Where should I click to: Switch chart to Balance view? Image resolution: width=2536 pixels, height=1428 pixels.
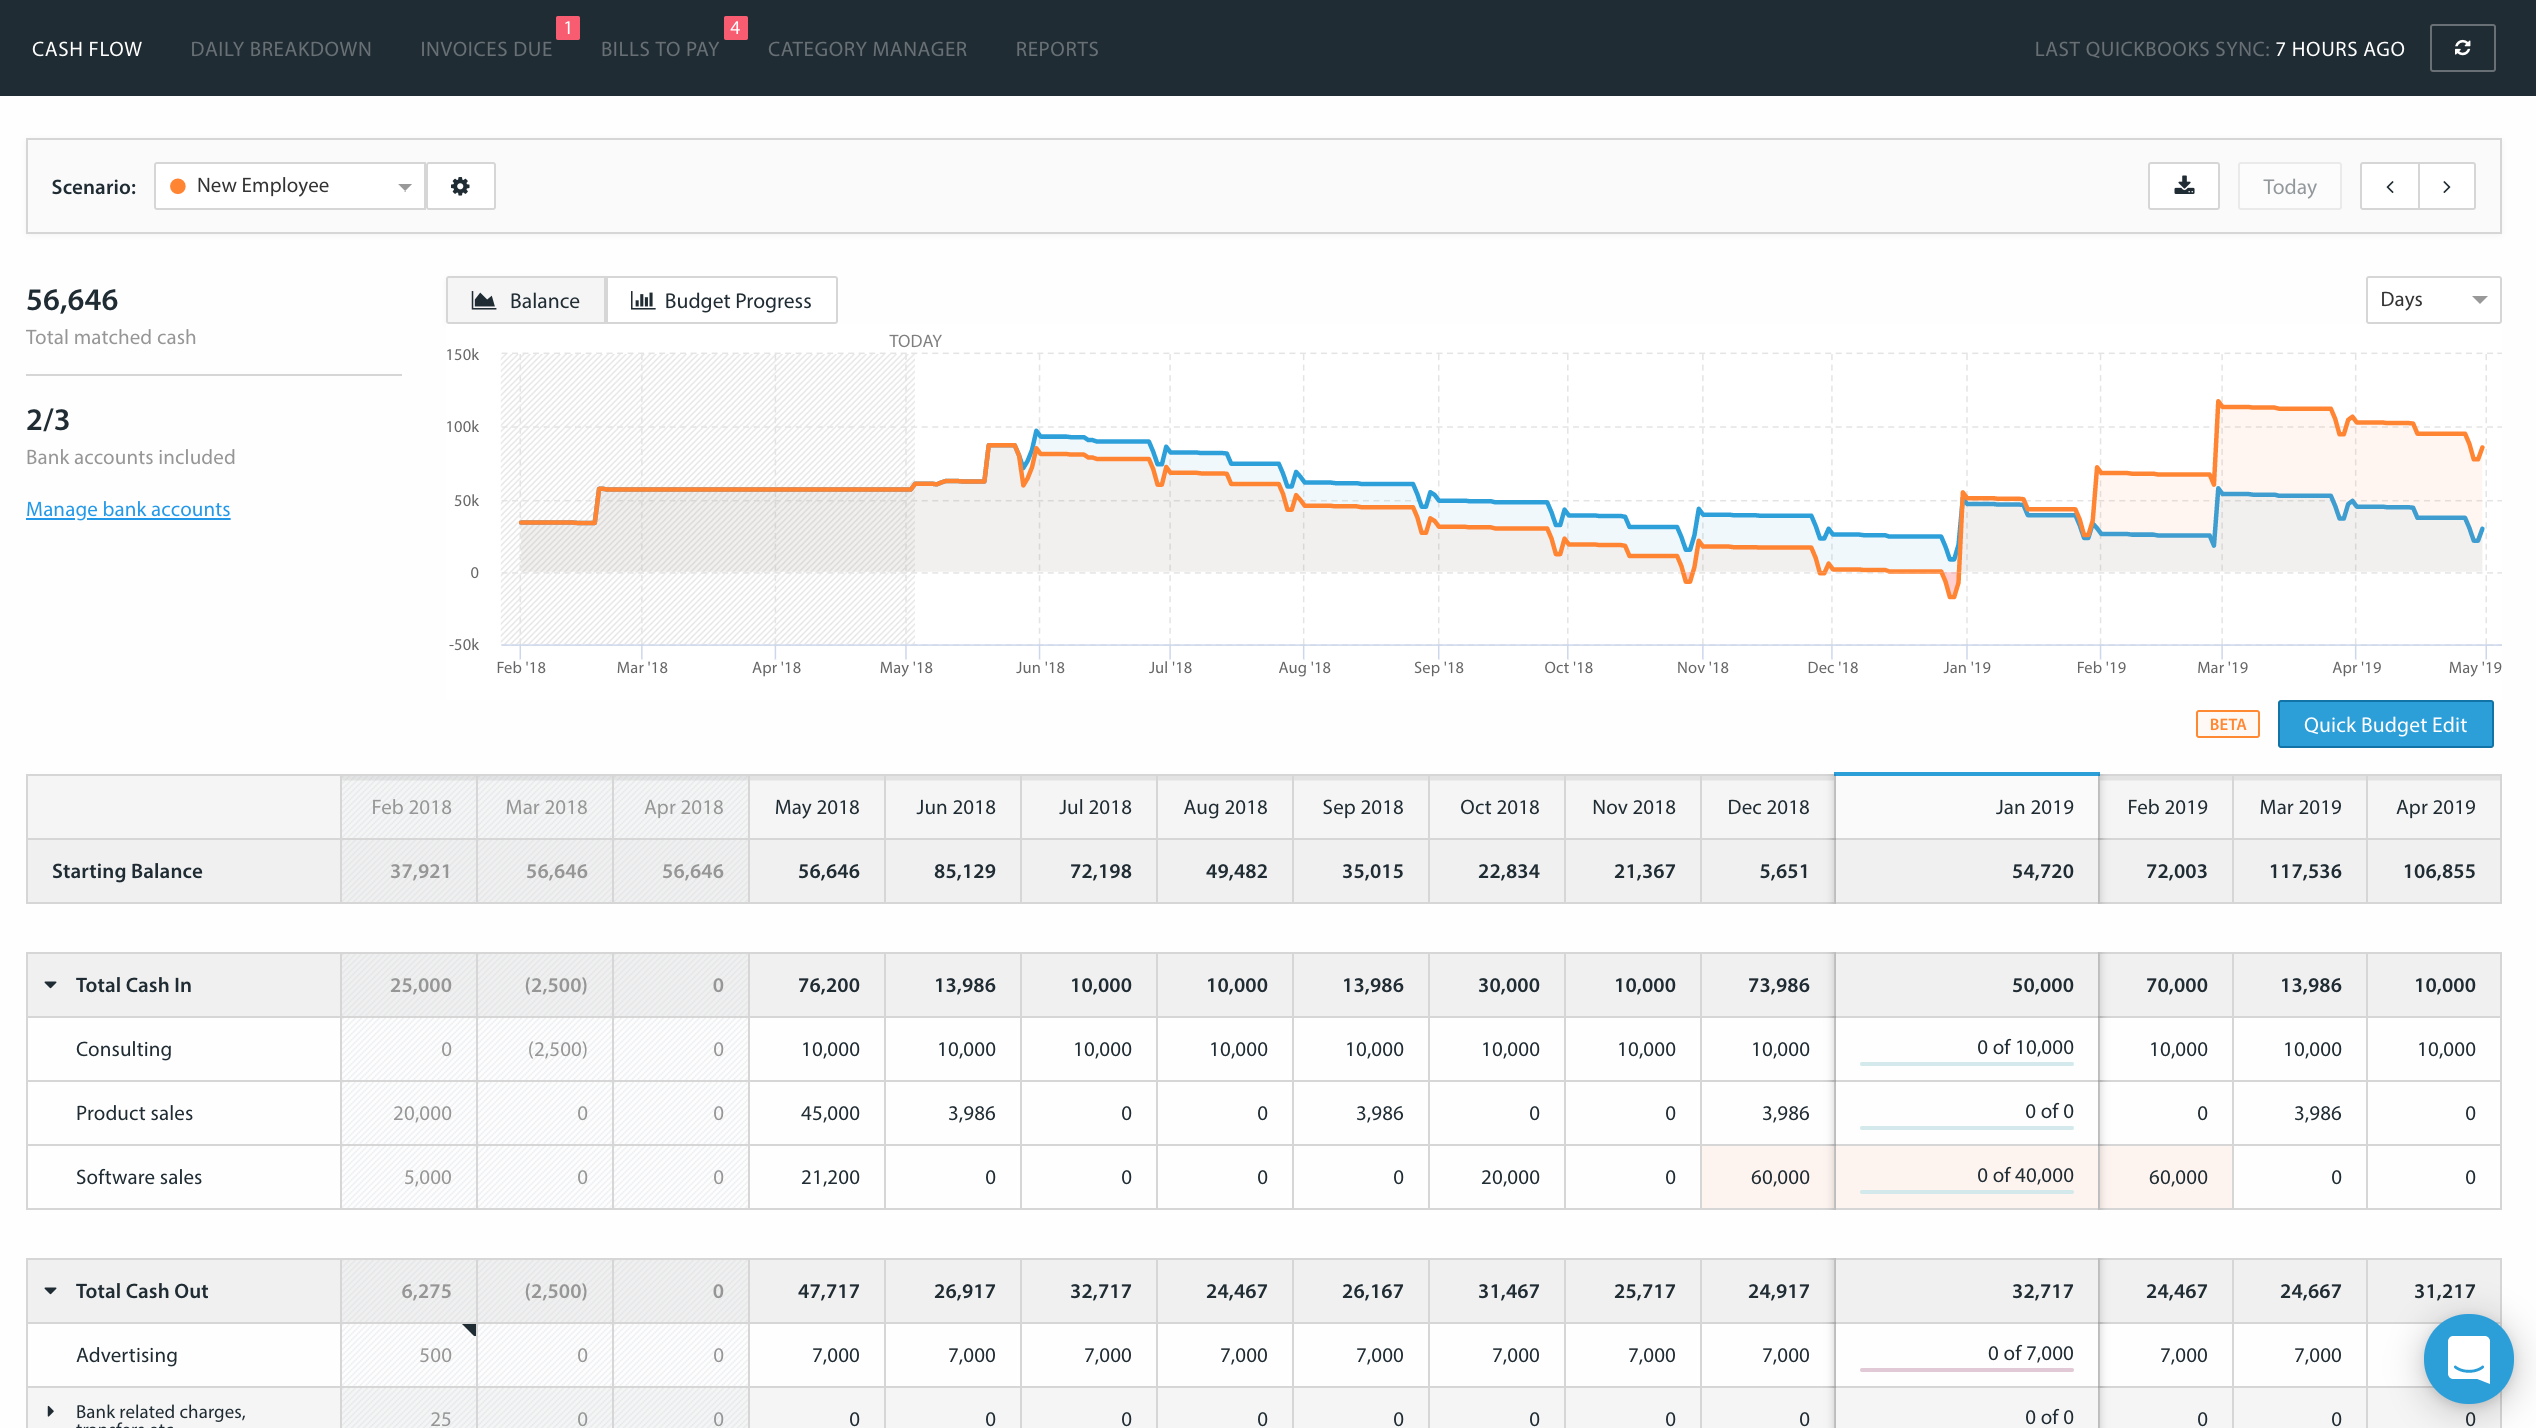pyautogui.click(x=526, y=300)
